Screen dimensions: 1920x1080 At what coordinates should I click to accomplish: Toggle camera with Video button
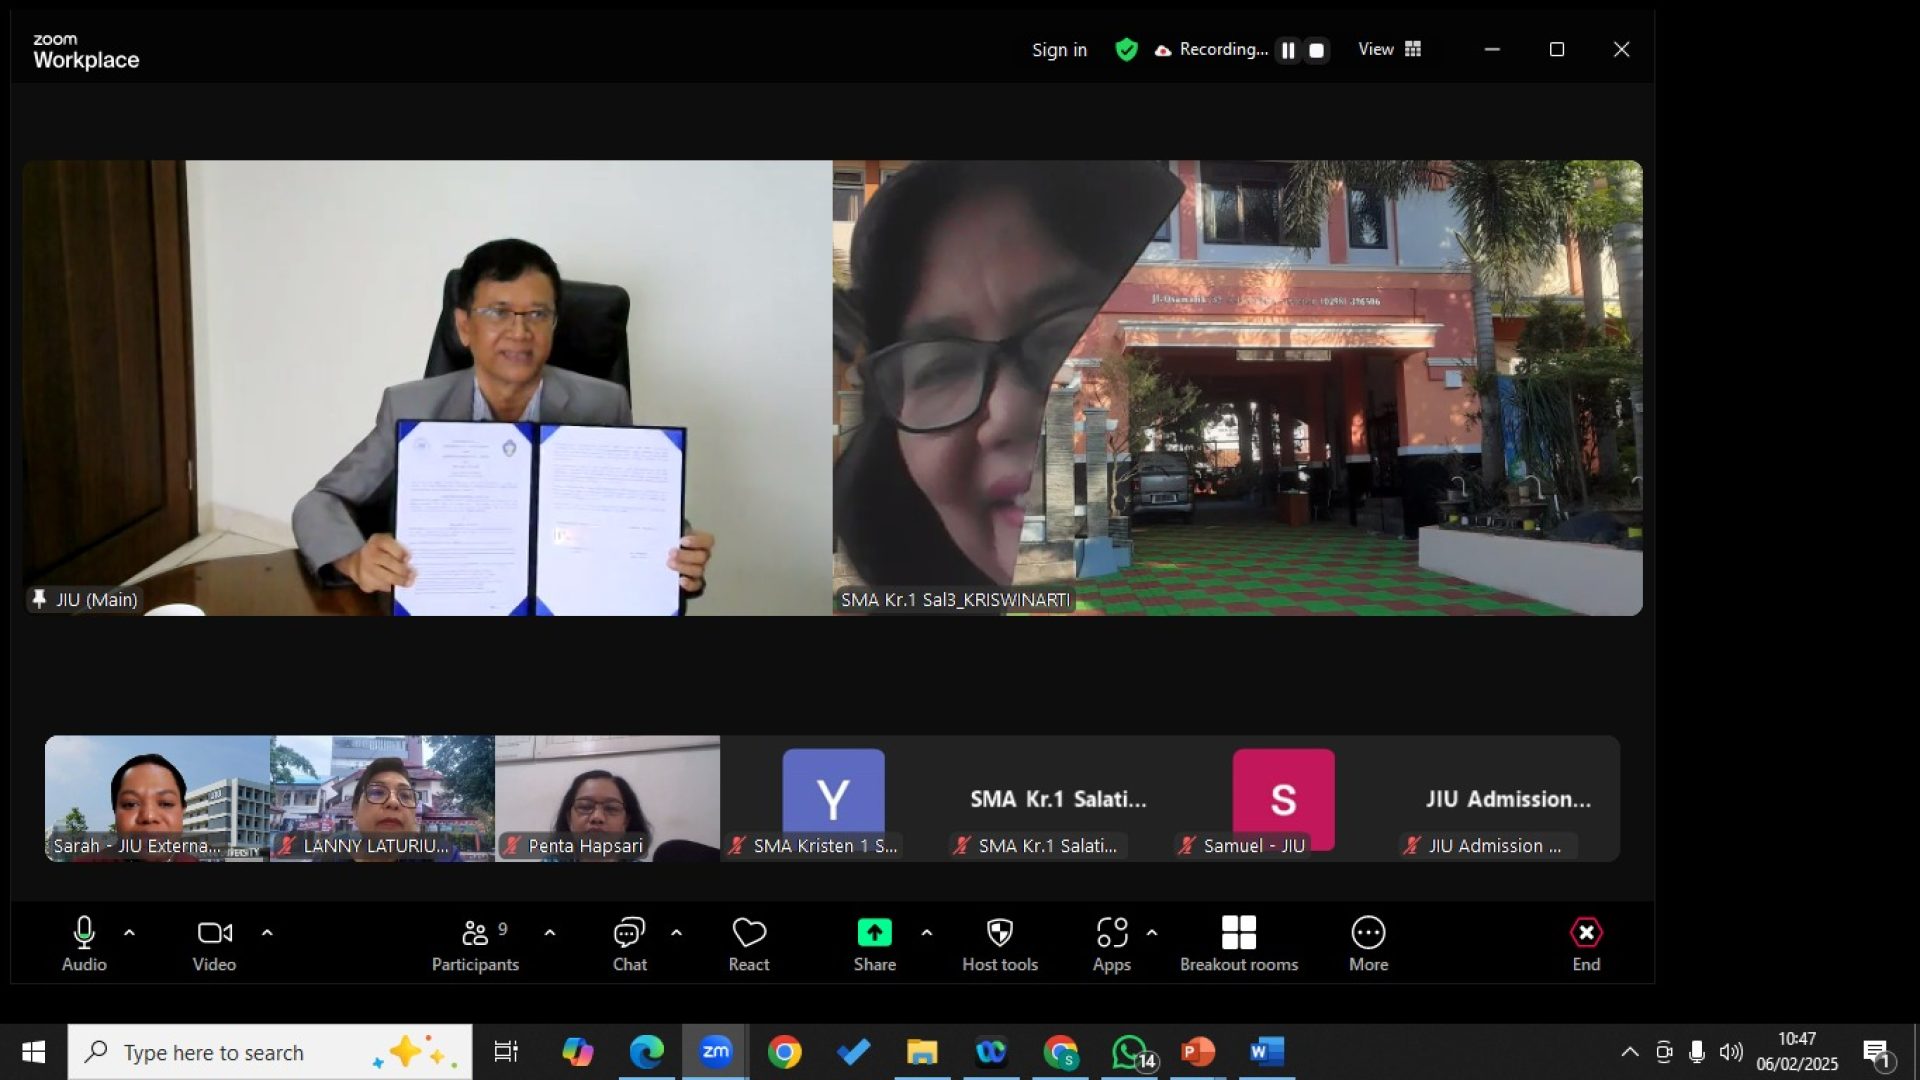coord(214,933)
